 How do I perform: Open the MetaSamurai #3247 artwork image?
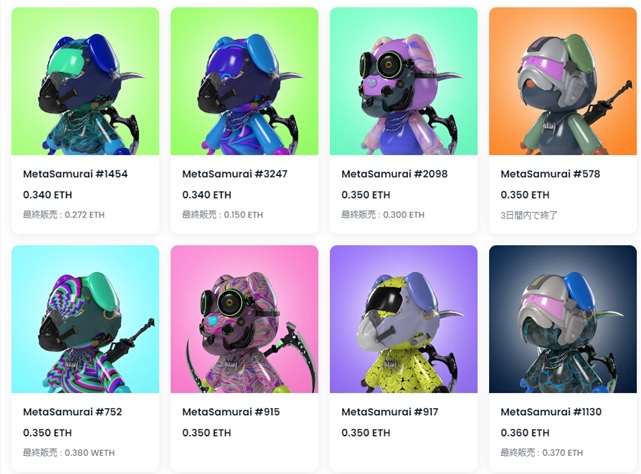244,81
